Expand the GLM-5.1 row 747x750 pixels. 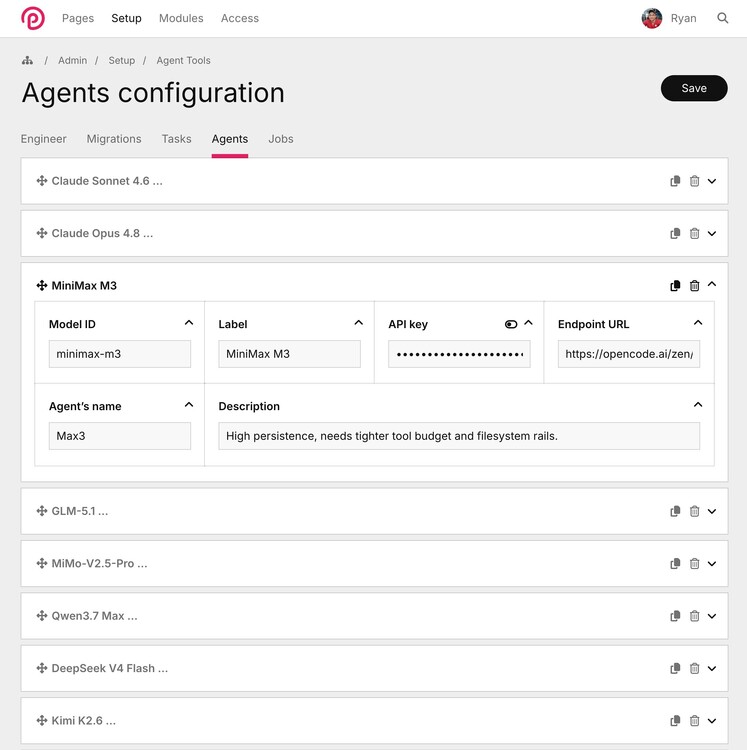click(712, 511)
